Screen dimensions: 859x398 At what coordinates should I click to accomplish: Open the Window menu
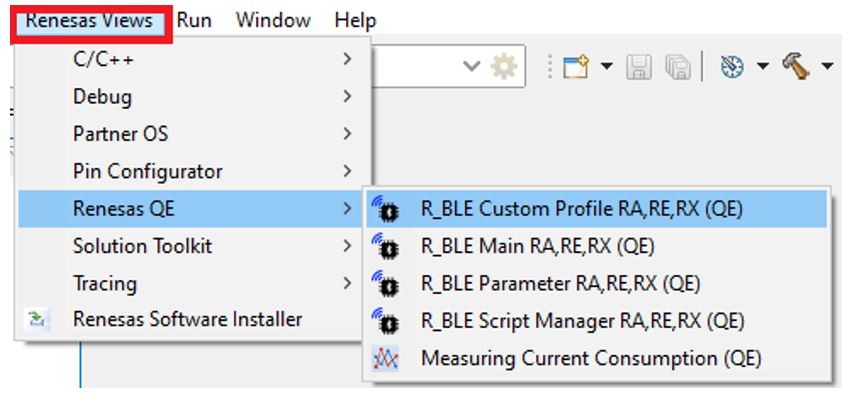click(x=273, y=21)
